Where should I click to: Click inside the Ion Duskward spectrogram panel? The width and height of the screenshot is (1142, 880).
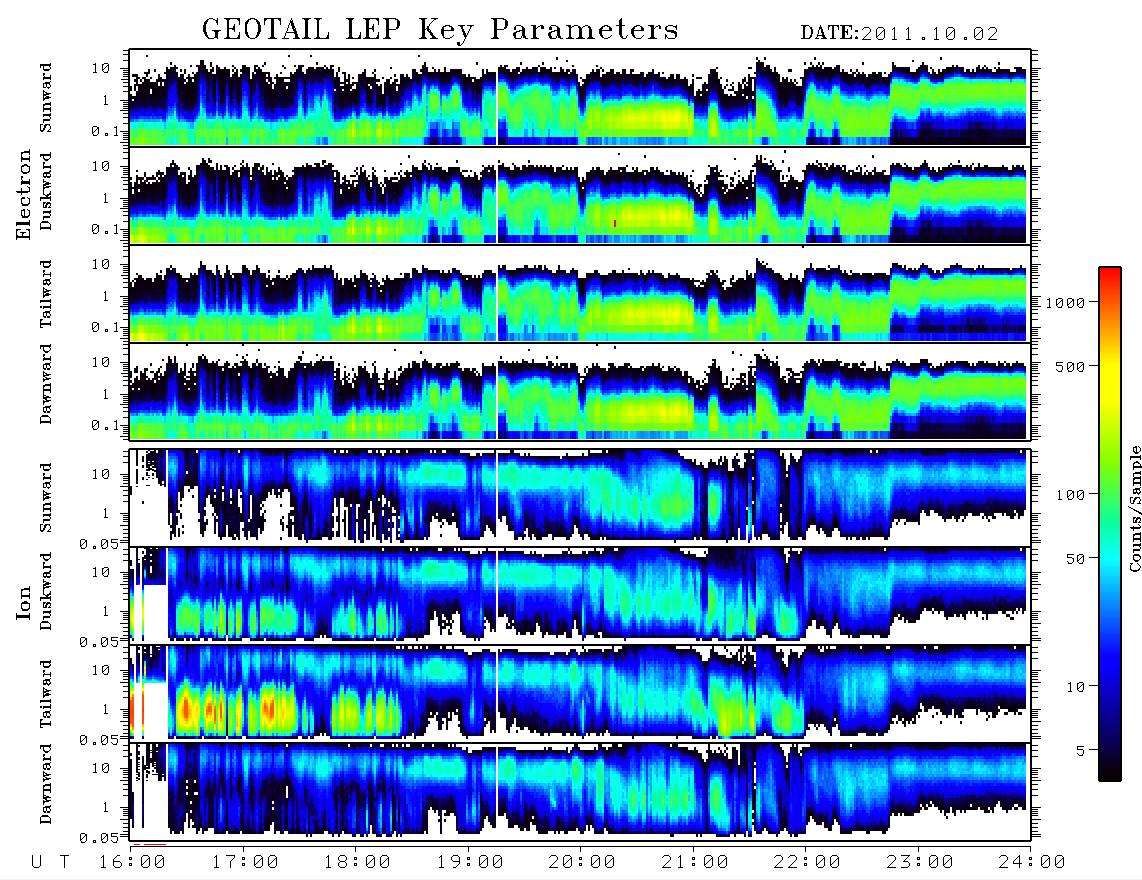580,594
